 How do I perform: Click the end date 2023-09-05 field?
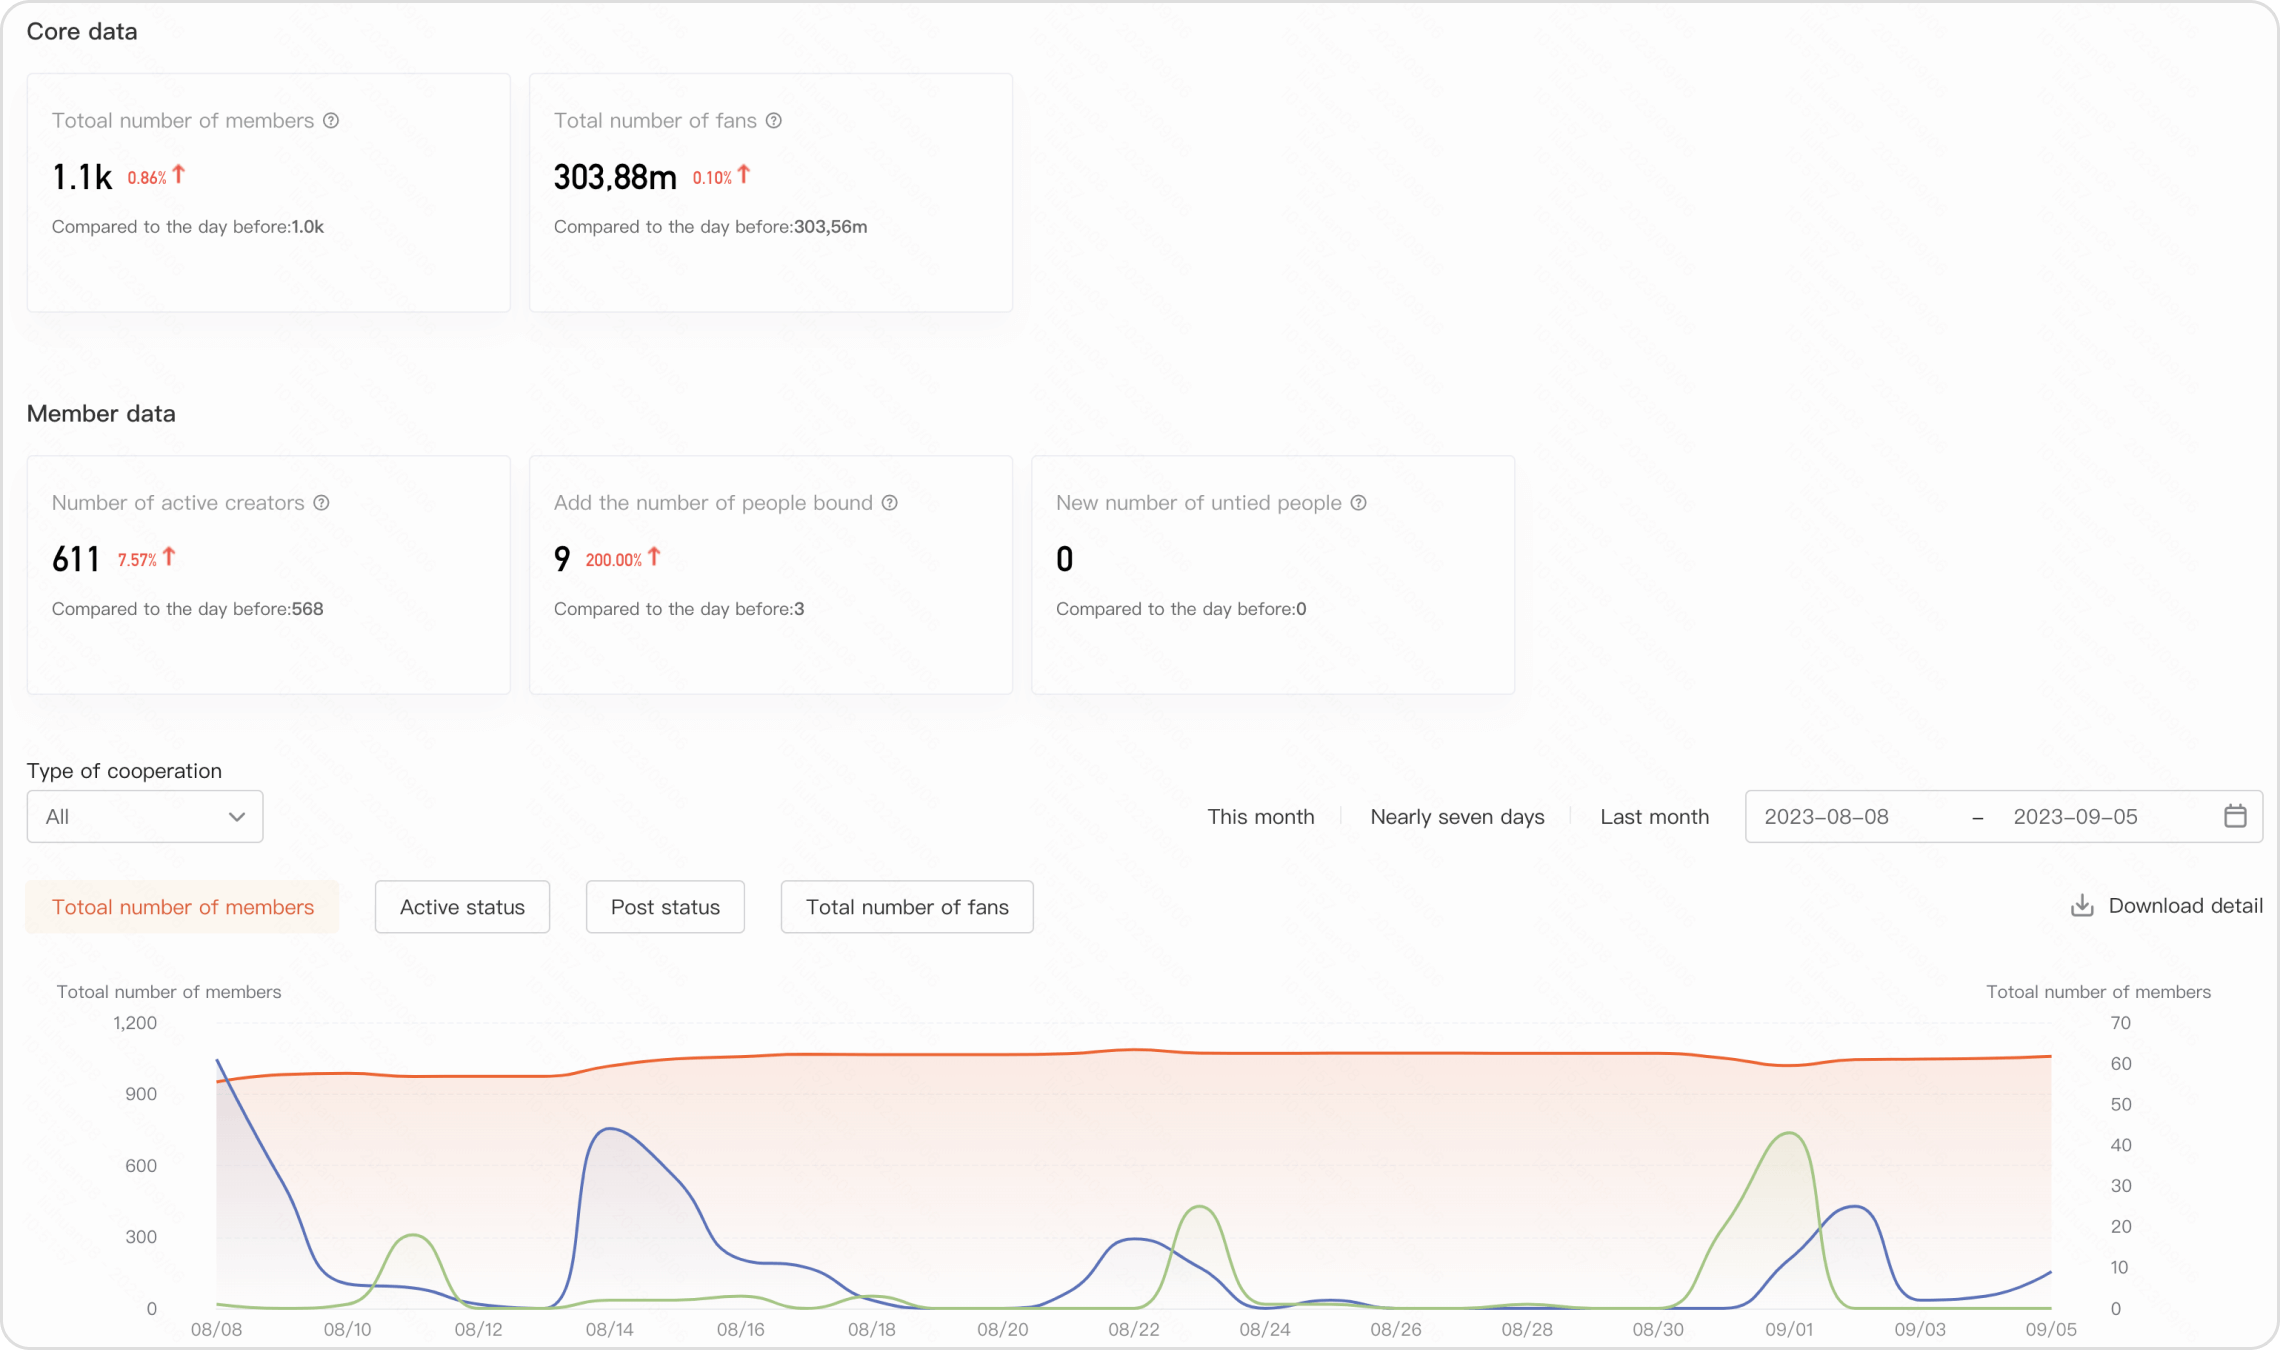(2075, 817)
